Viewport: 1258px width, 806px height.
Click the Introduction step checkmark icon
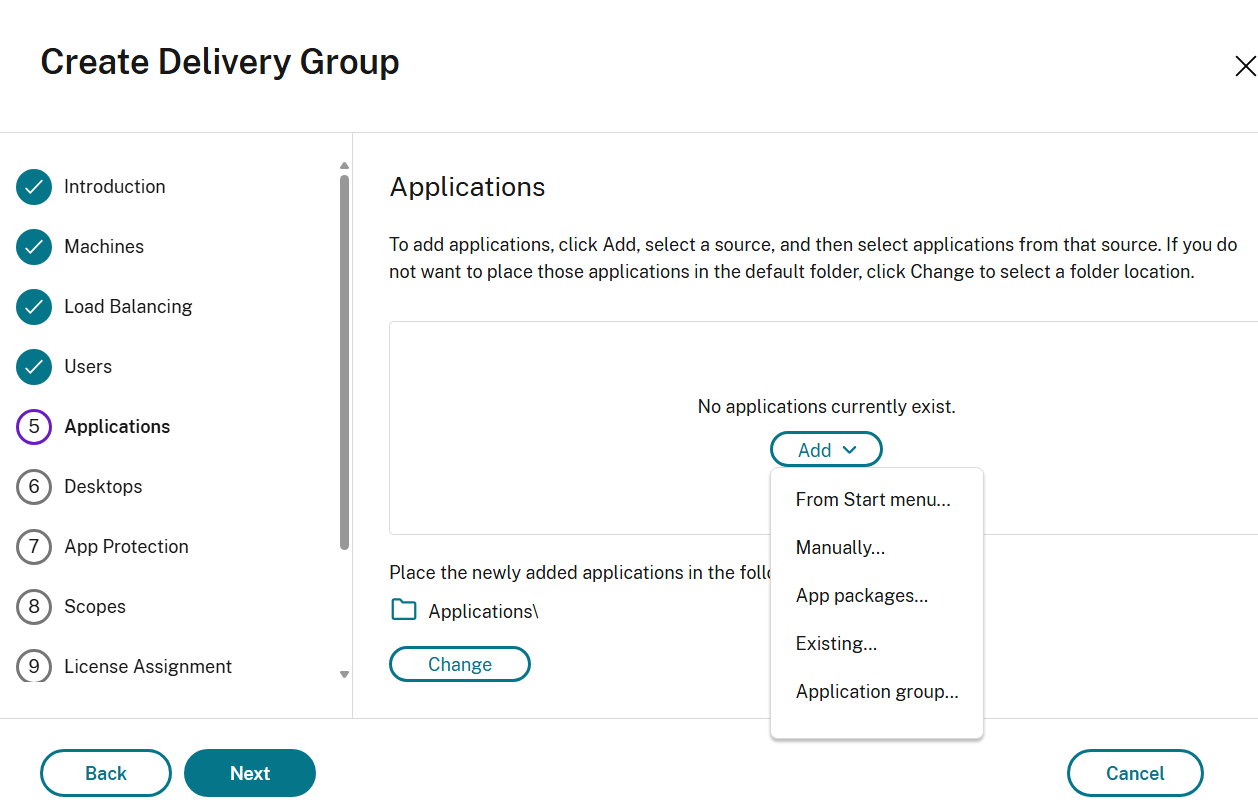34,187
